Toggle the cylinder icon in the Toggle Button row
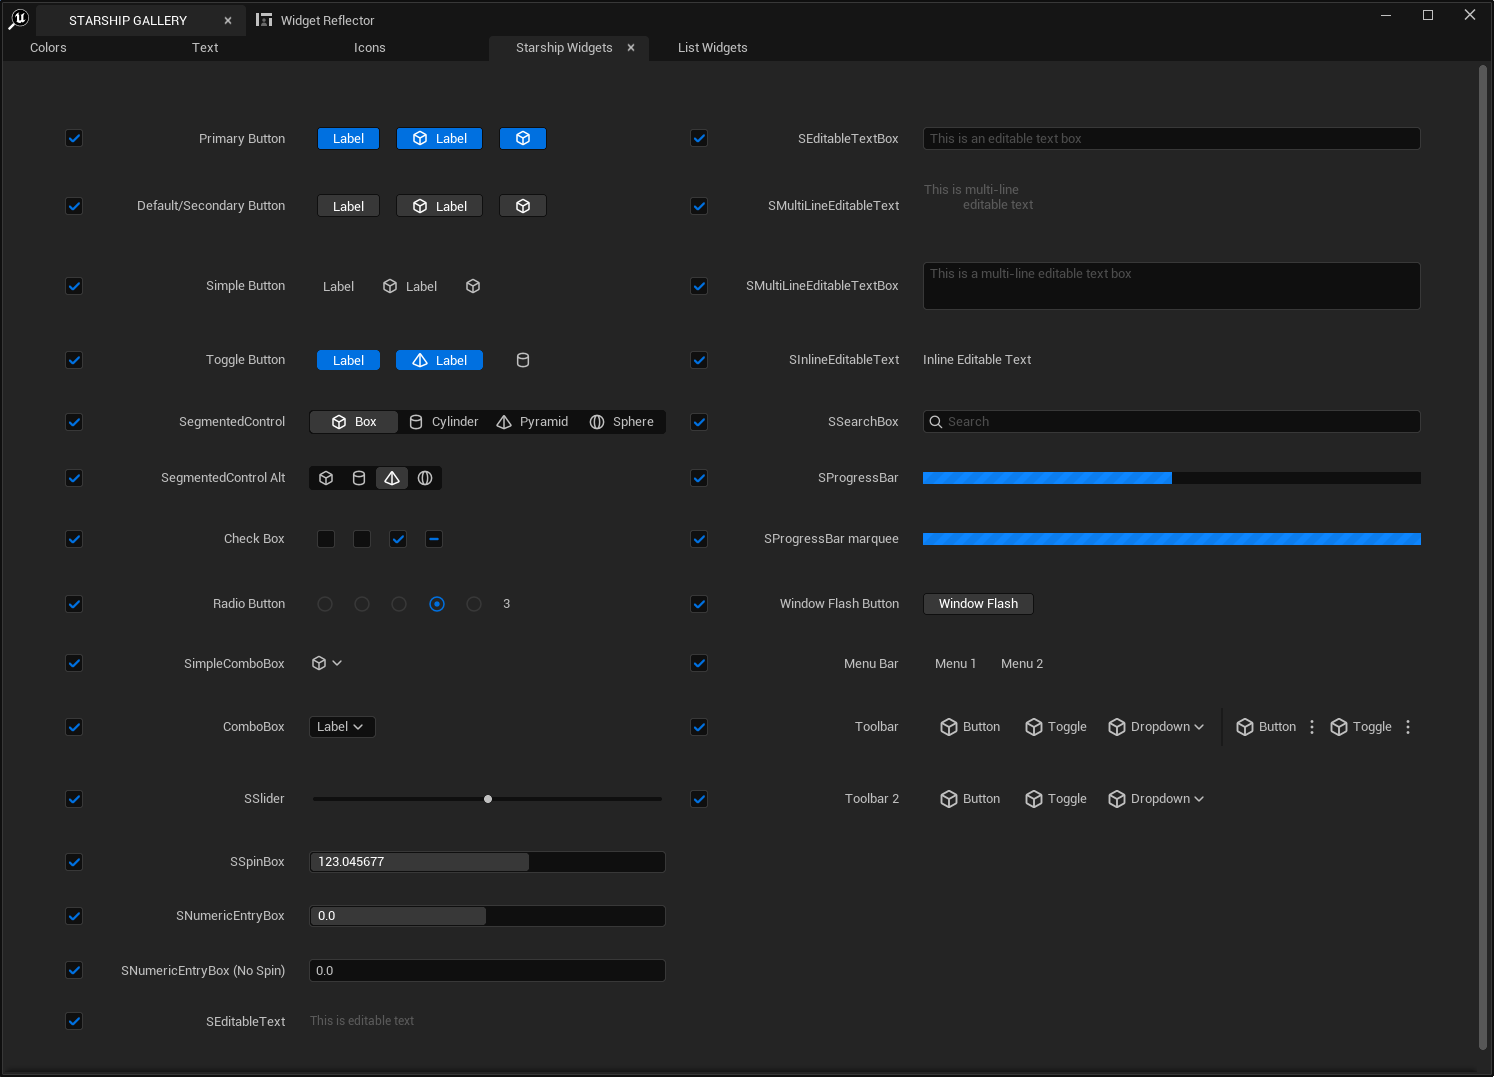 (x=522, y=360)
